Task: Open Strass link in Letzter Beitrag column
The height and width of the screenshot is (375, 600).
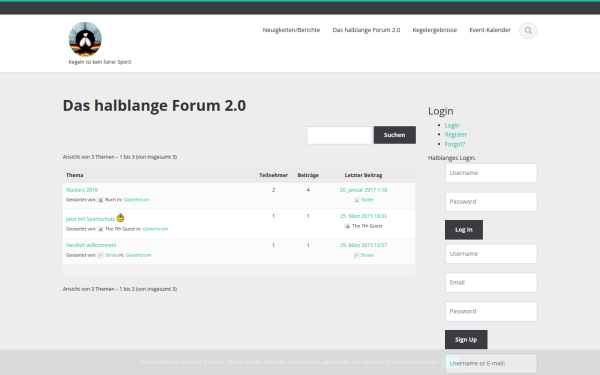Action: click(367, 255)
